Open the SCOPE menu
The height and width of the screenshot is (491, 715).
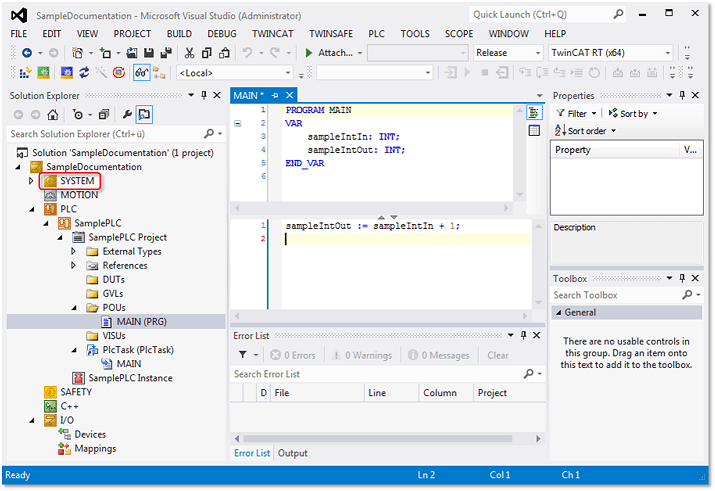click(x=459, y=34)
